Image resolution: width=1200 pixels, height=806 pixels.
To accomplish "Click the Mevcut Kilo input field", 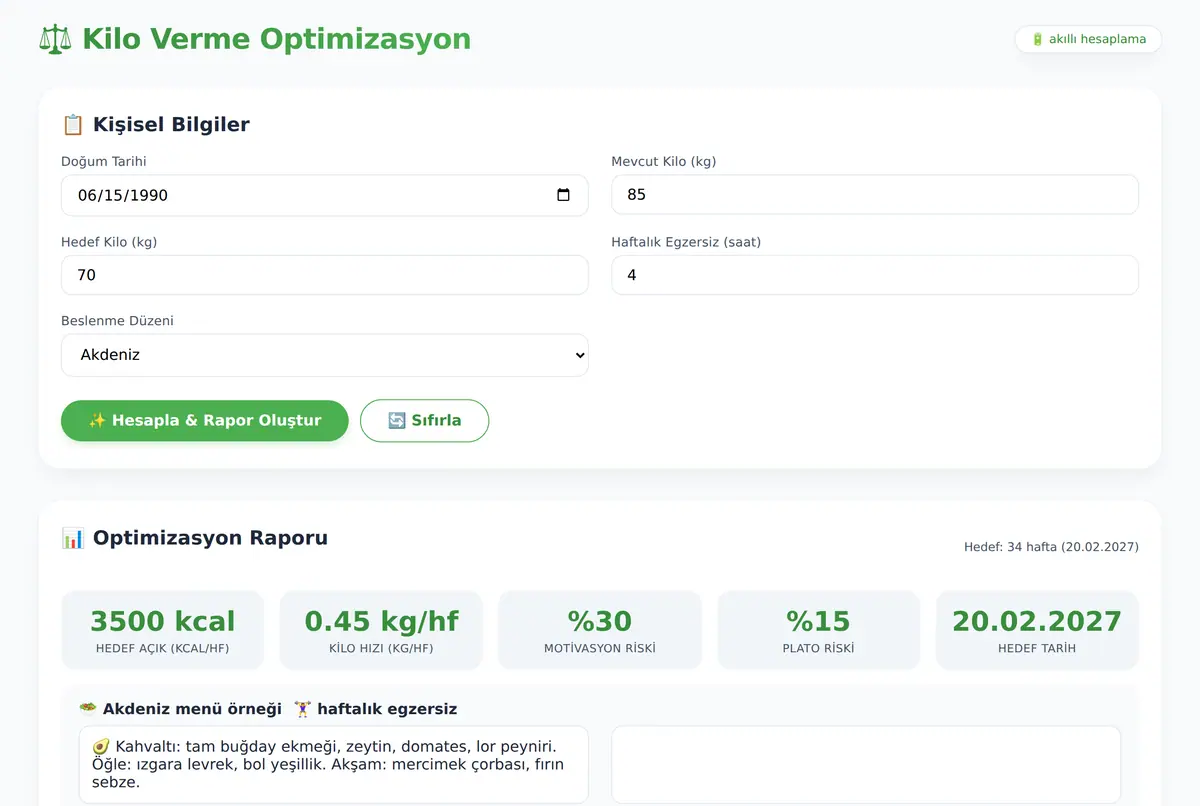I will click(x=875, y=195).
